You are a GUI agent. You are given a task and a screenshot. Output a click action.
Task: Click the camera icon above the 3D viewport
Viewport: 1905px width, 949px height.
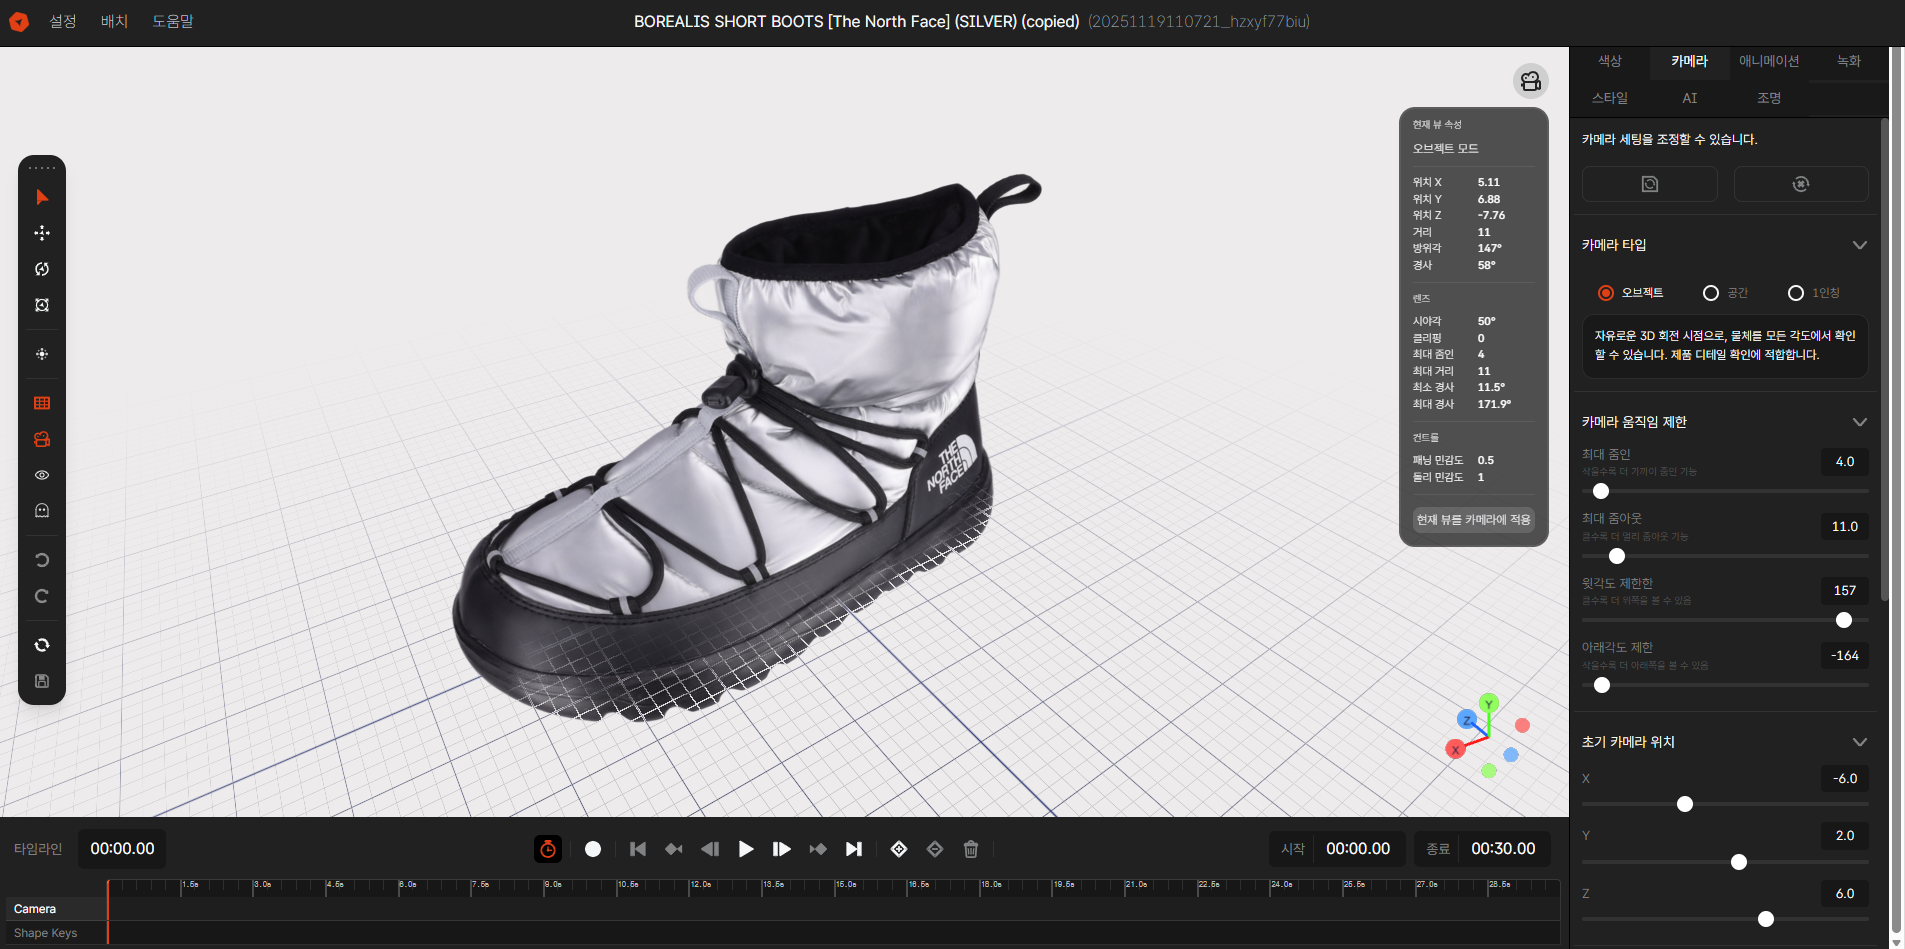point(1530,81)
